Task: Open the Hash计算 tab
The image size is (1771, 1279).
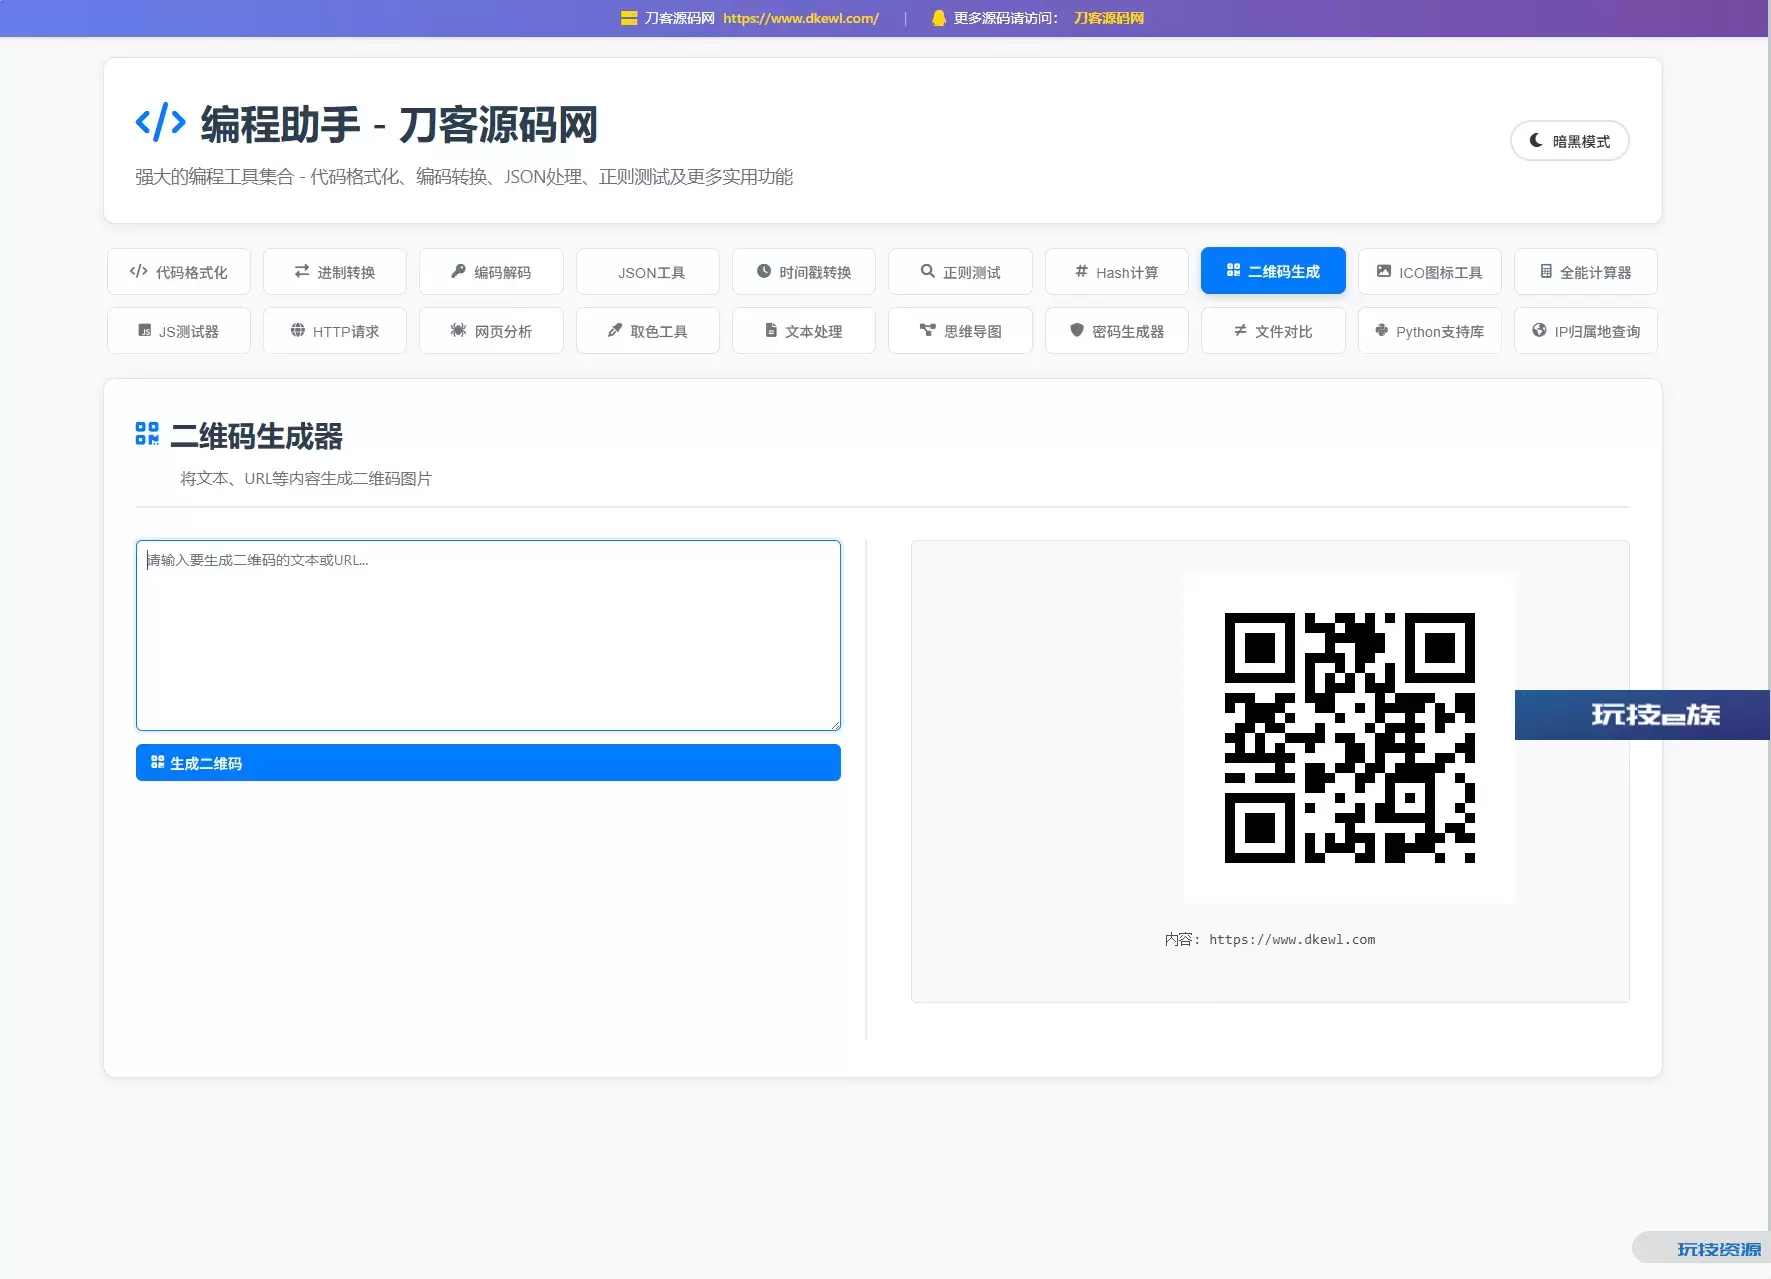Action: pyautogui.click(x=1116, y=272)
